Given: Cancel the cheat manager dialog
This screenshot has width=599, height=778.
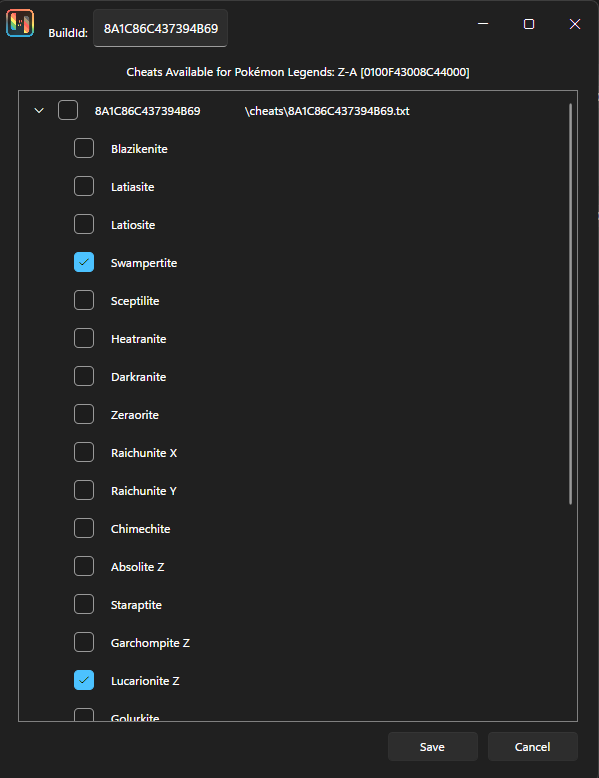Looking at the screenshot, I should pos(532,747).
